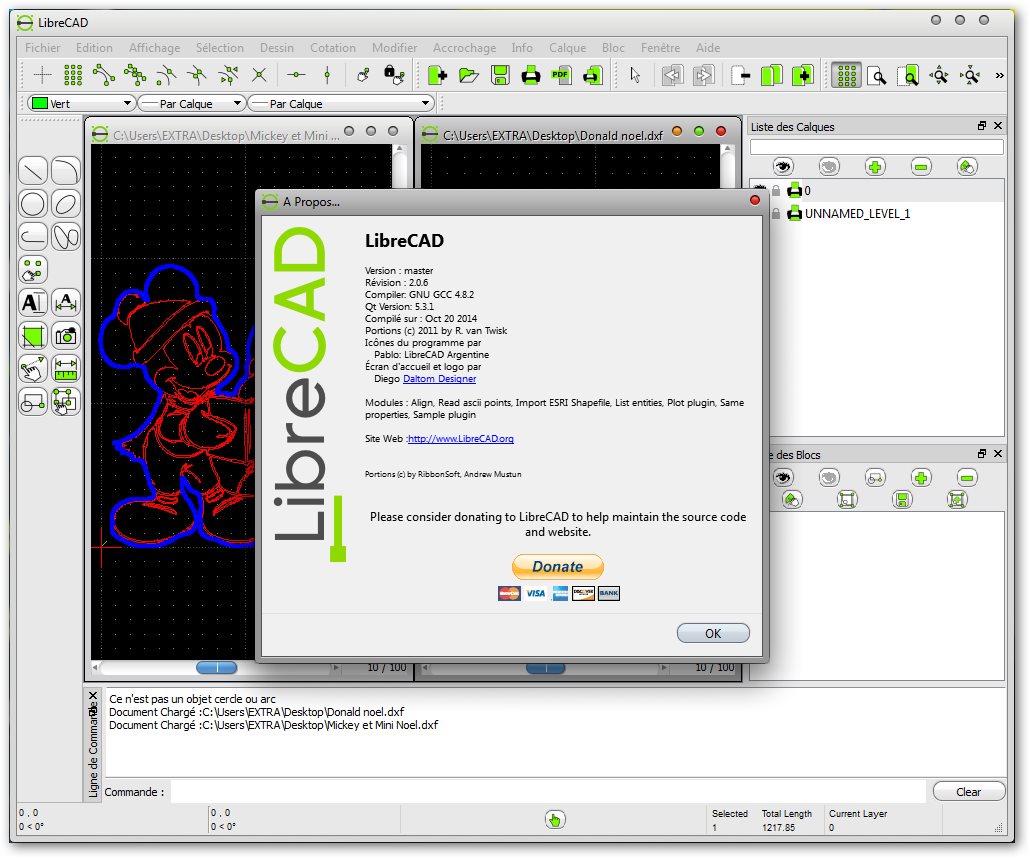The image size is (1029, 857).
Task: Toggle the grid display button
Action: click(x=846, y=75)
